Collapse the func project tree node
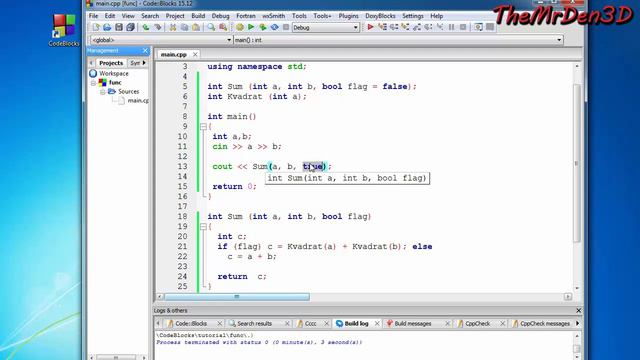The image size is (640, 360). pyautogui.click(x=93, y=82)
